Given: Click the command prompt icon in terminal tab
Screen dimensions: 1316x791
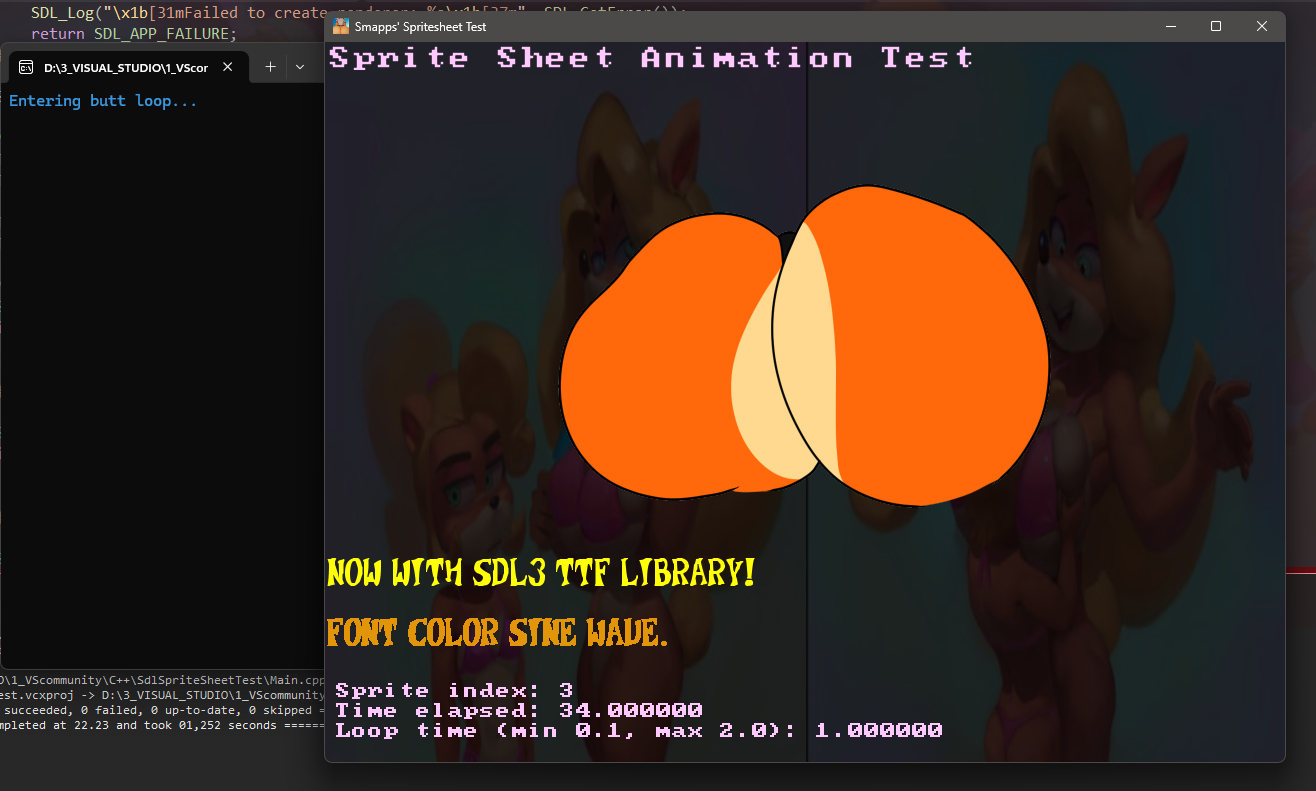Looking at the screenshot, I should [24, 67].
